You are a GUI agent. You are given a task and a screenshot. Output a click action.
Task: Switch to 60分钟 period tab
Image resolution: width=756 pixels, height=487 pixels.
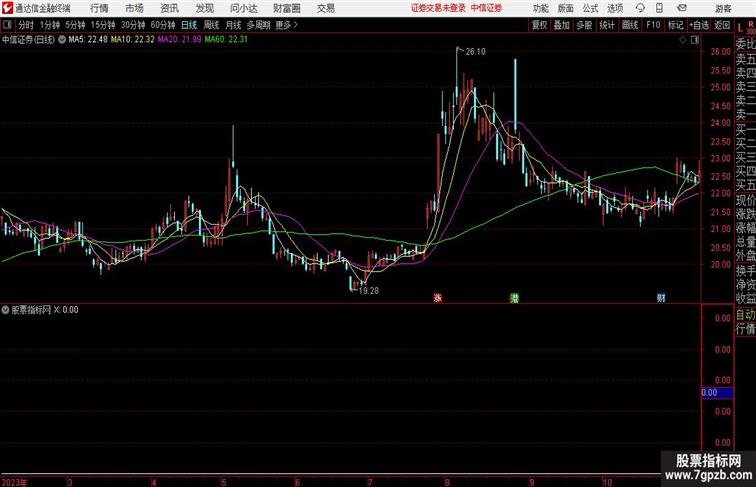point(163,25)
